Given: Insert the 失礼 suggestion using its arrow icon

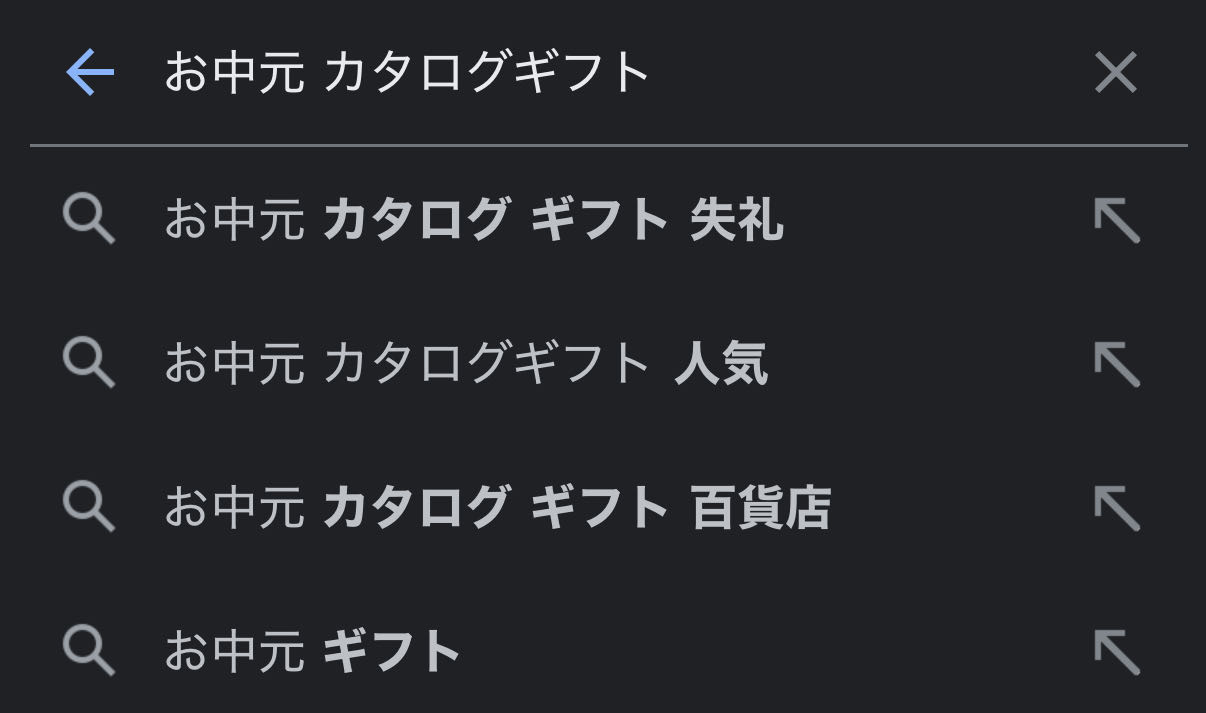Looking at the screenshot, I should click(x=1117, y=220).
